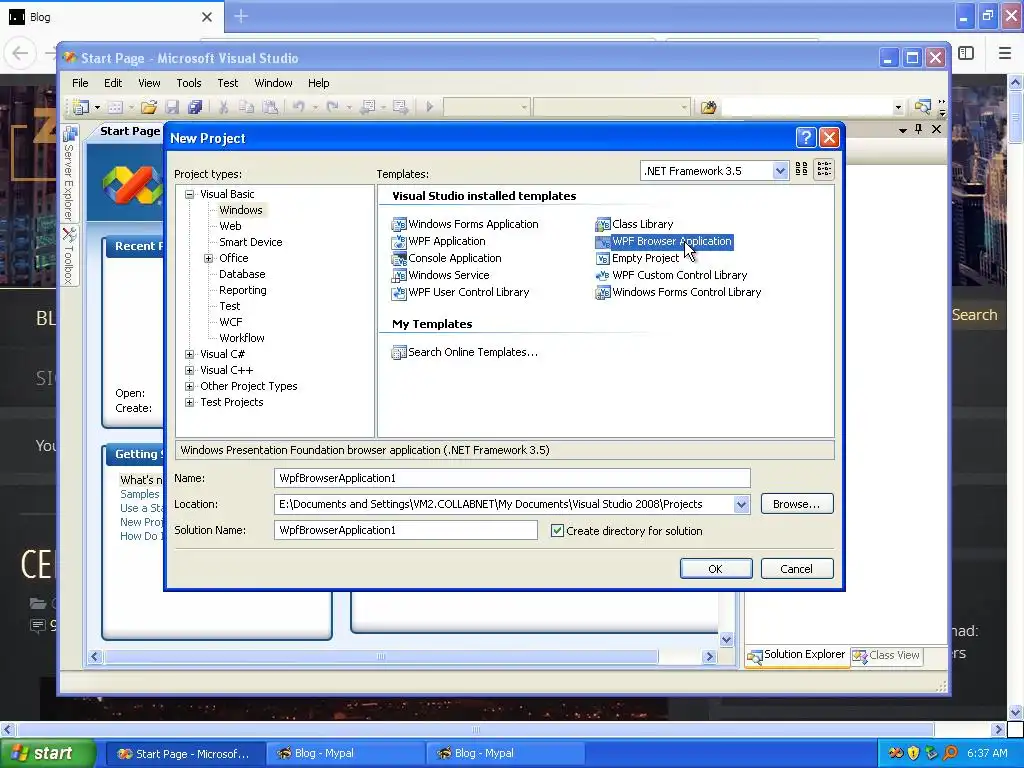This screenshot has width=1024, height=768.
Task: Select the WPF Custom Control Library template
Action: tap(671, 275)
